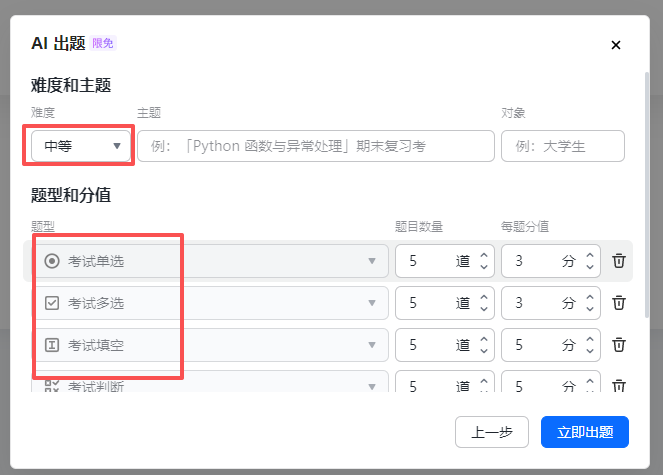Open the 考试多选 question type dropdown
This screenshot has height=475, width=663.
coord(210,303)
